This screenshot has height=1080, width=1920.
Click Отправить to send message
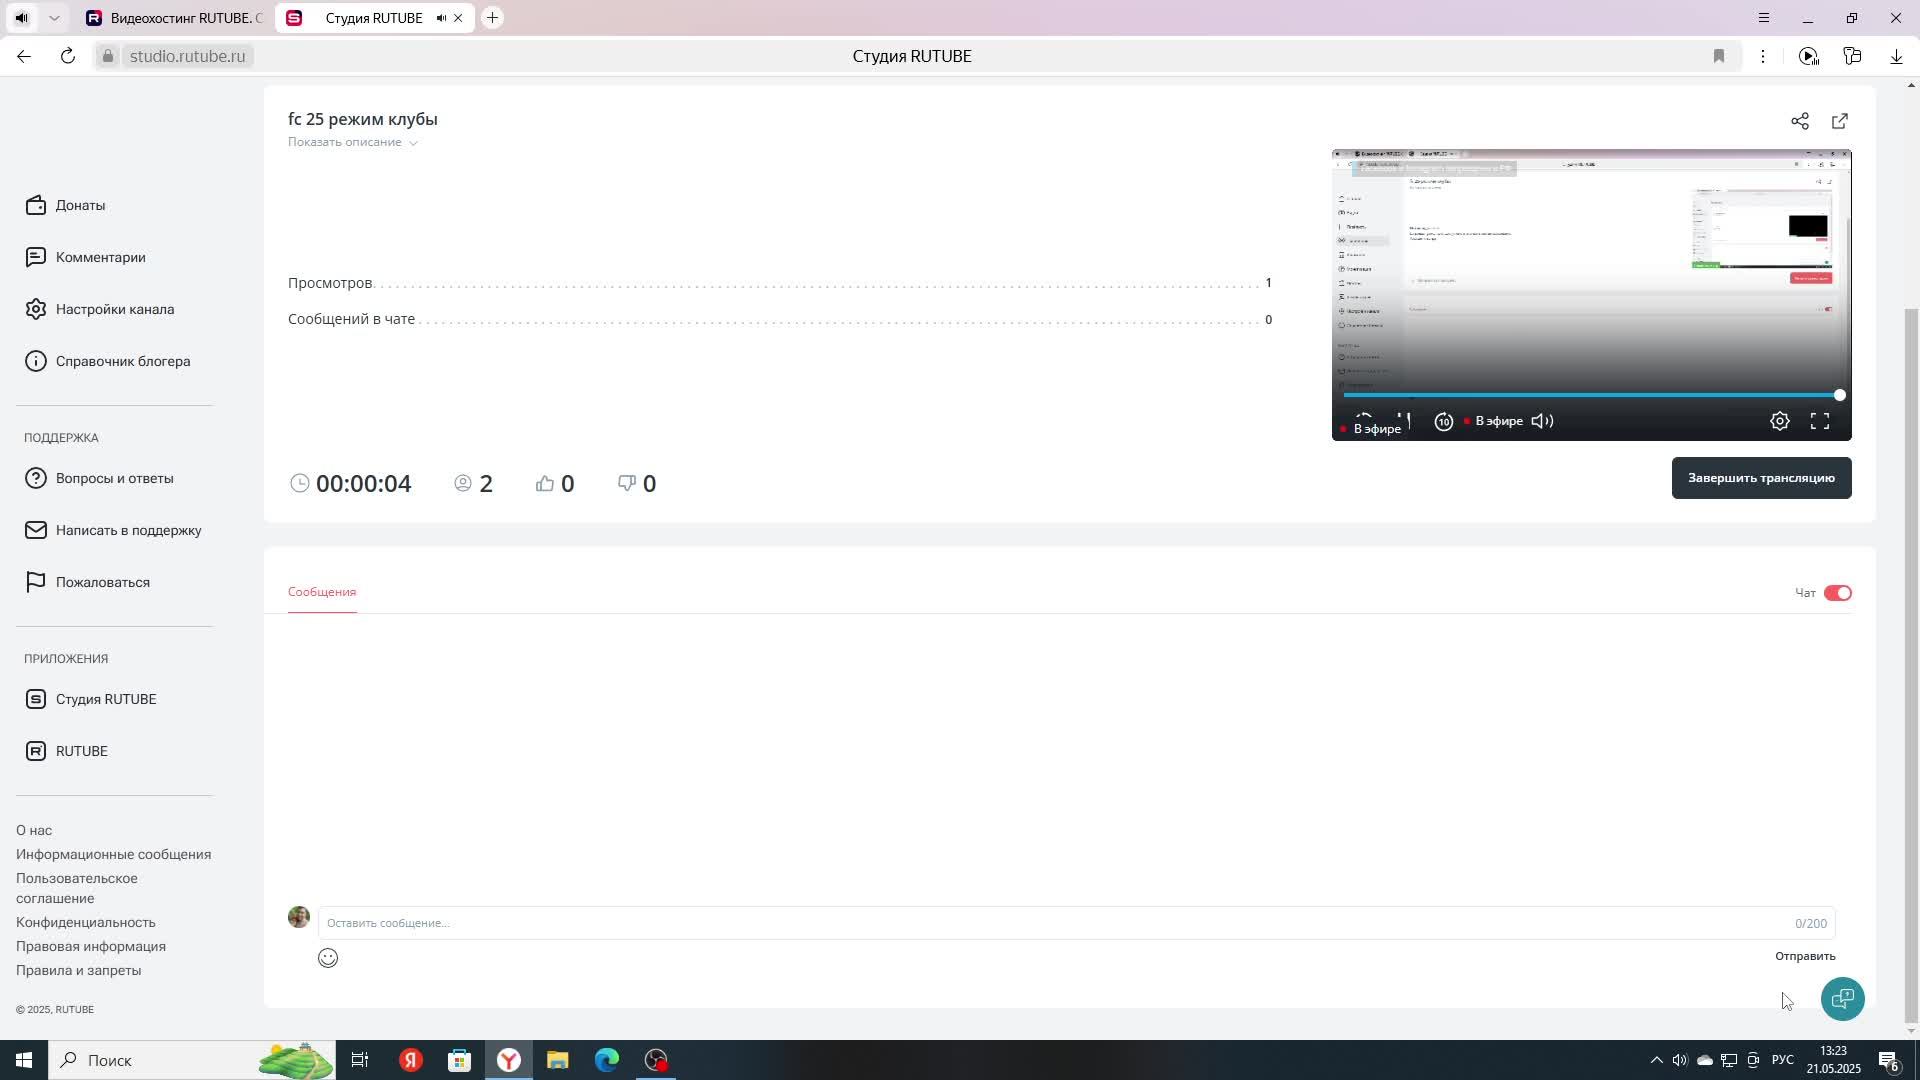(x=1805, y=956)
